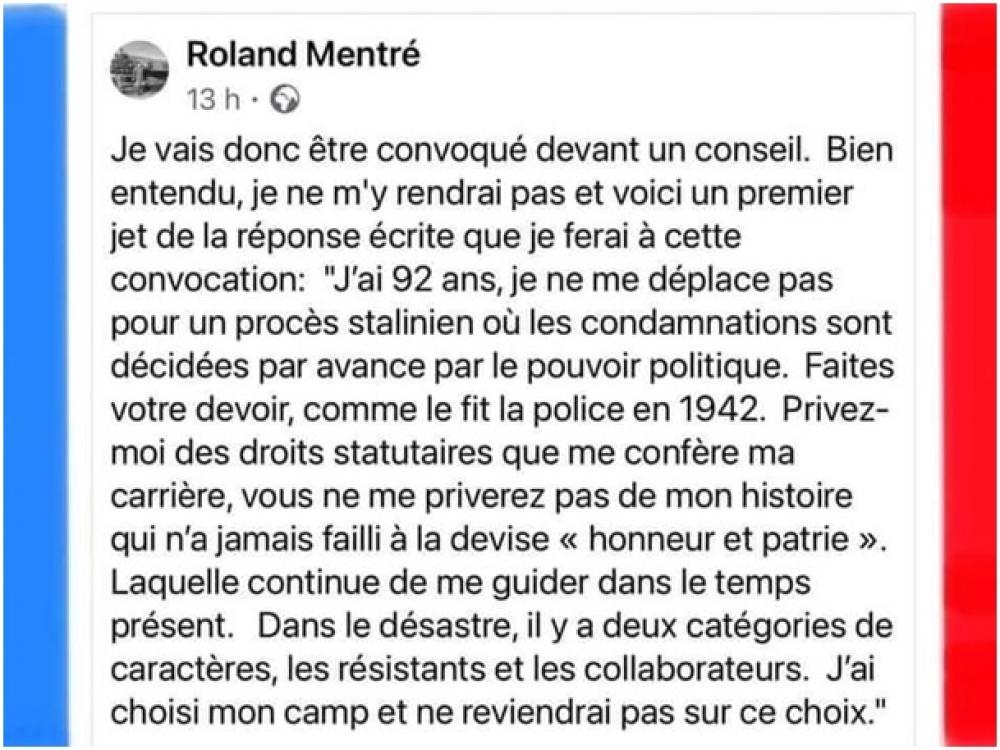Click the last line ending 'ce choix.'
This screenshot has width=1000, height=750.
(x=499, y=713)
